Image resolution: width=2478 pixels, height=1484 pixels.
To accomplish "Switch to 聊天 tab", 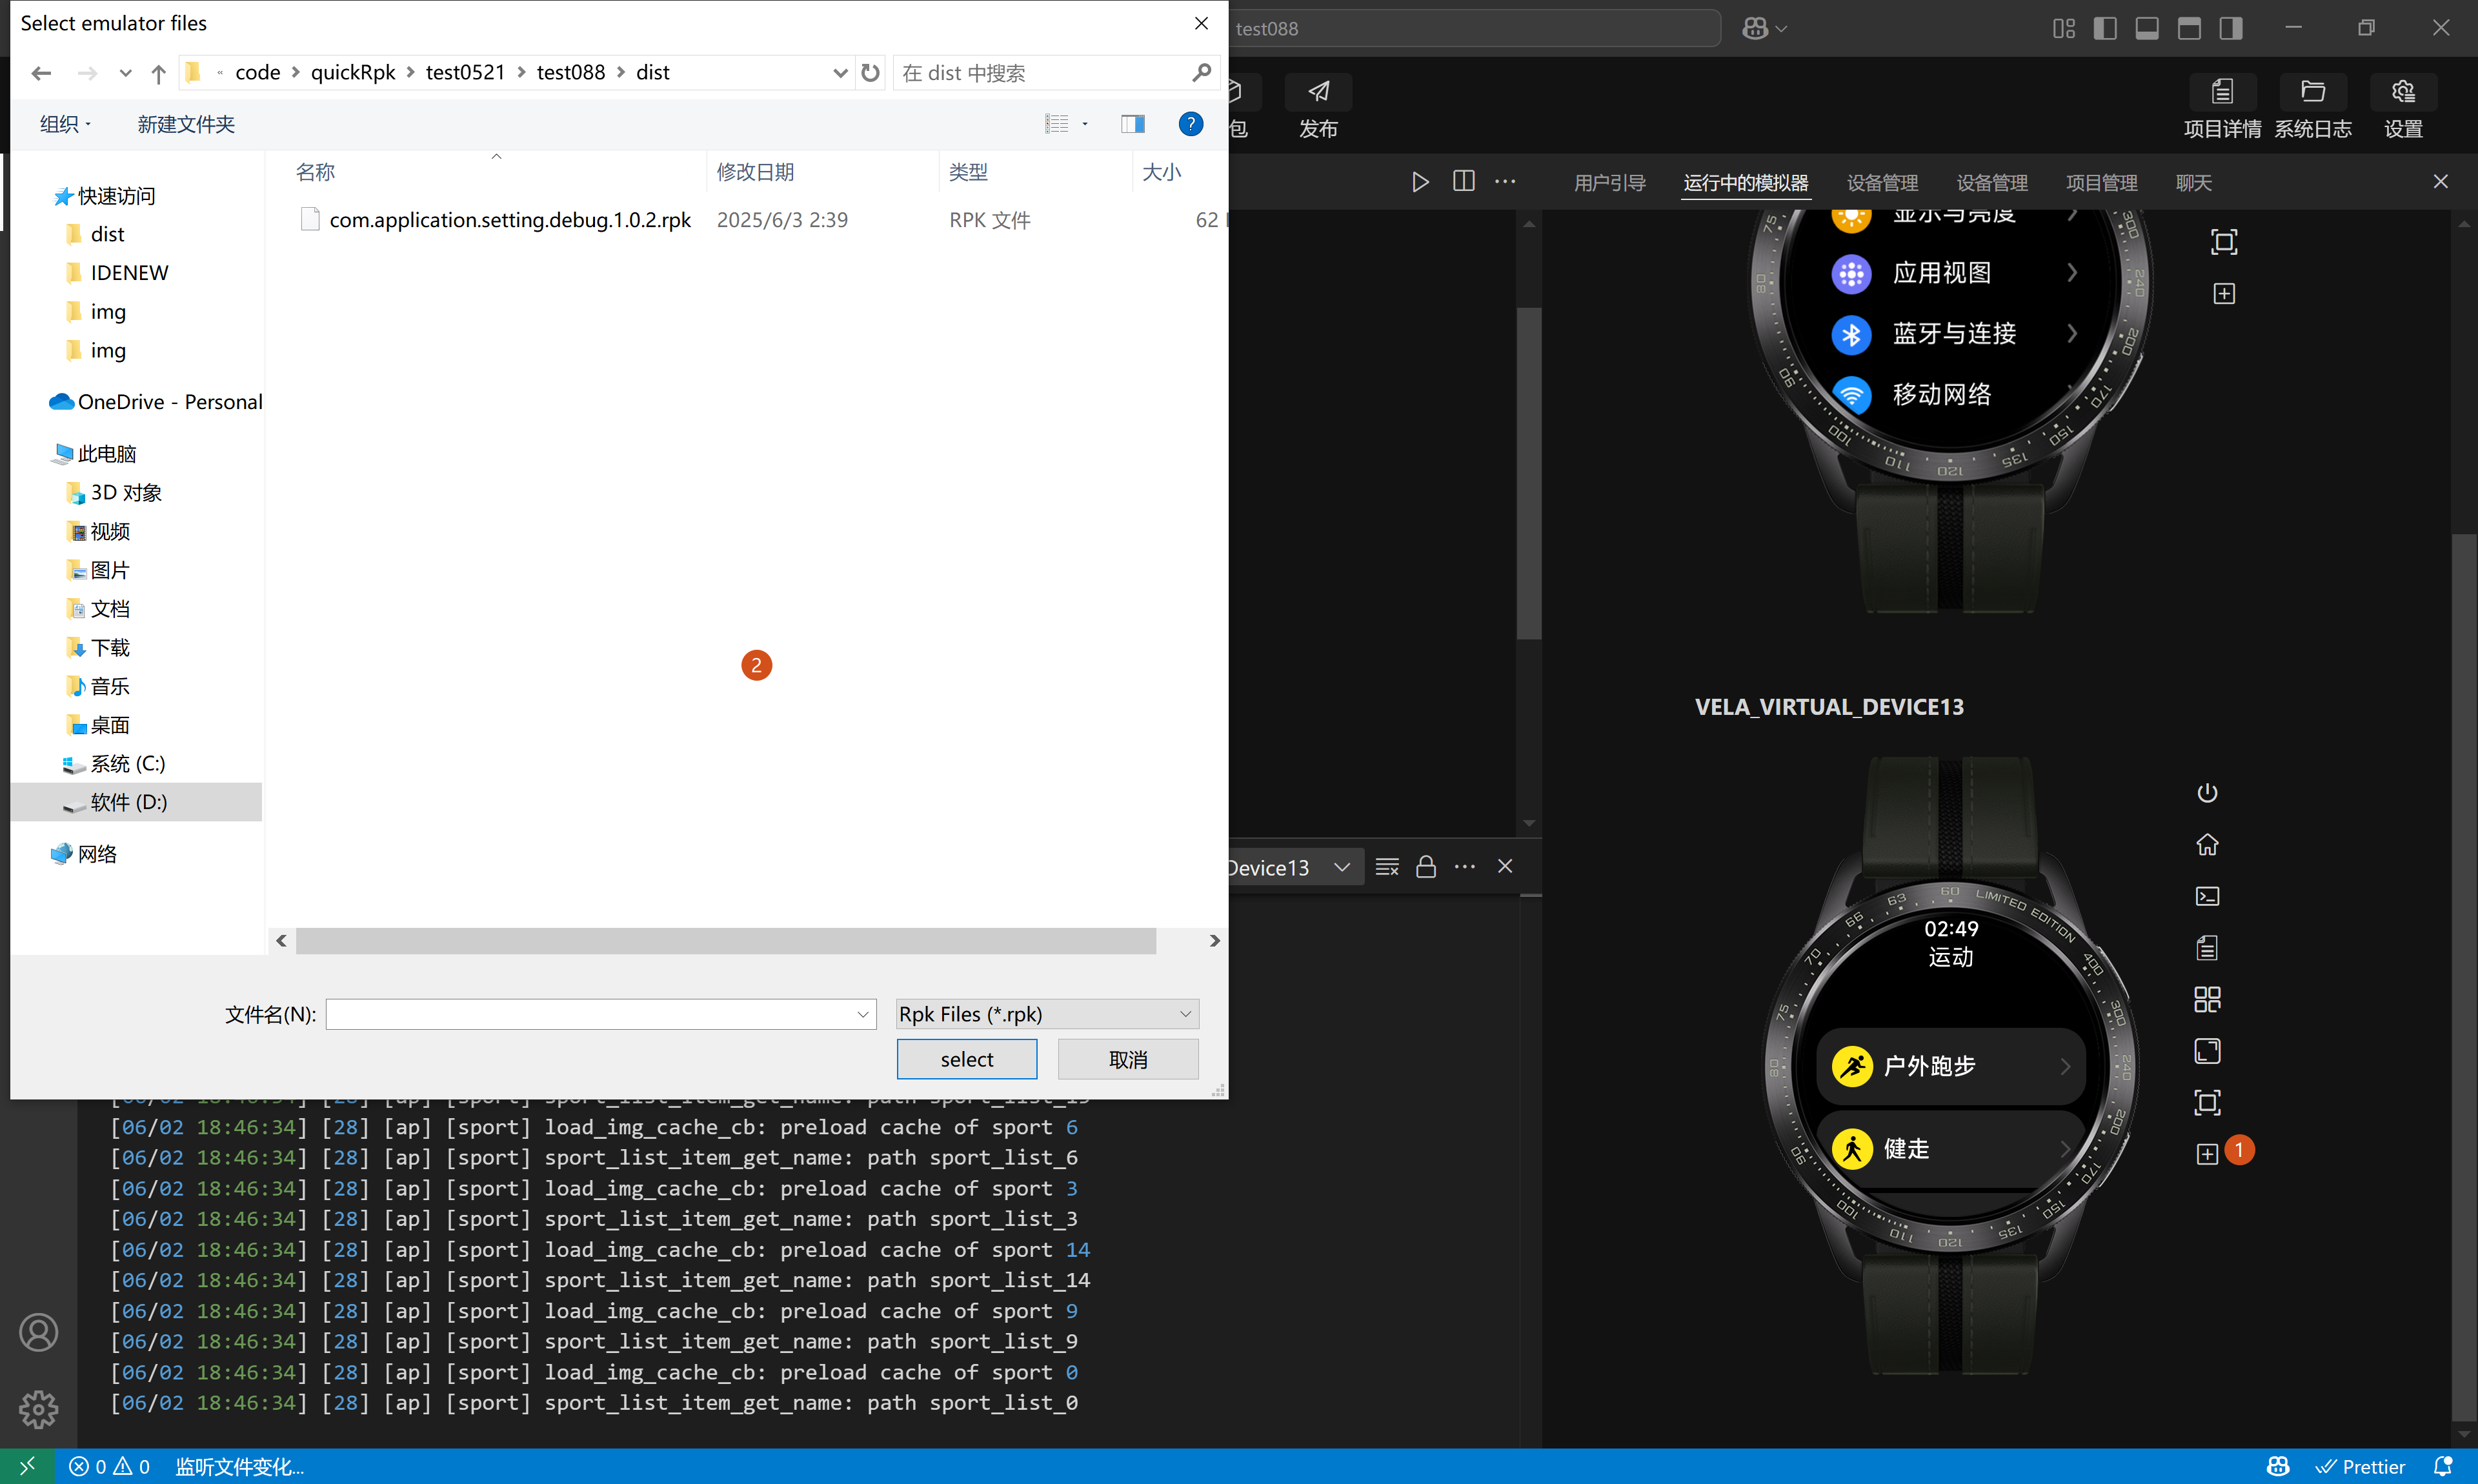I will [2193, 183].
